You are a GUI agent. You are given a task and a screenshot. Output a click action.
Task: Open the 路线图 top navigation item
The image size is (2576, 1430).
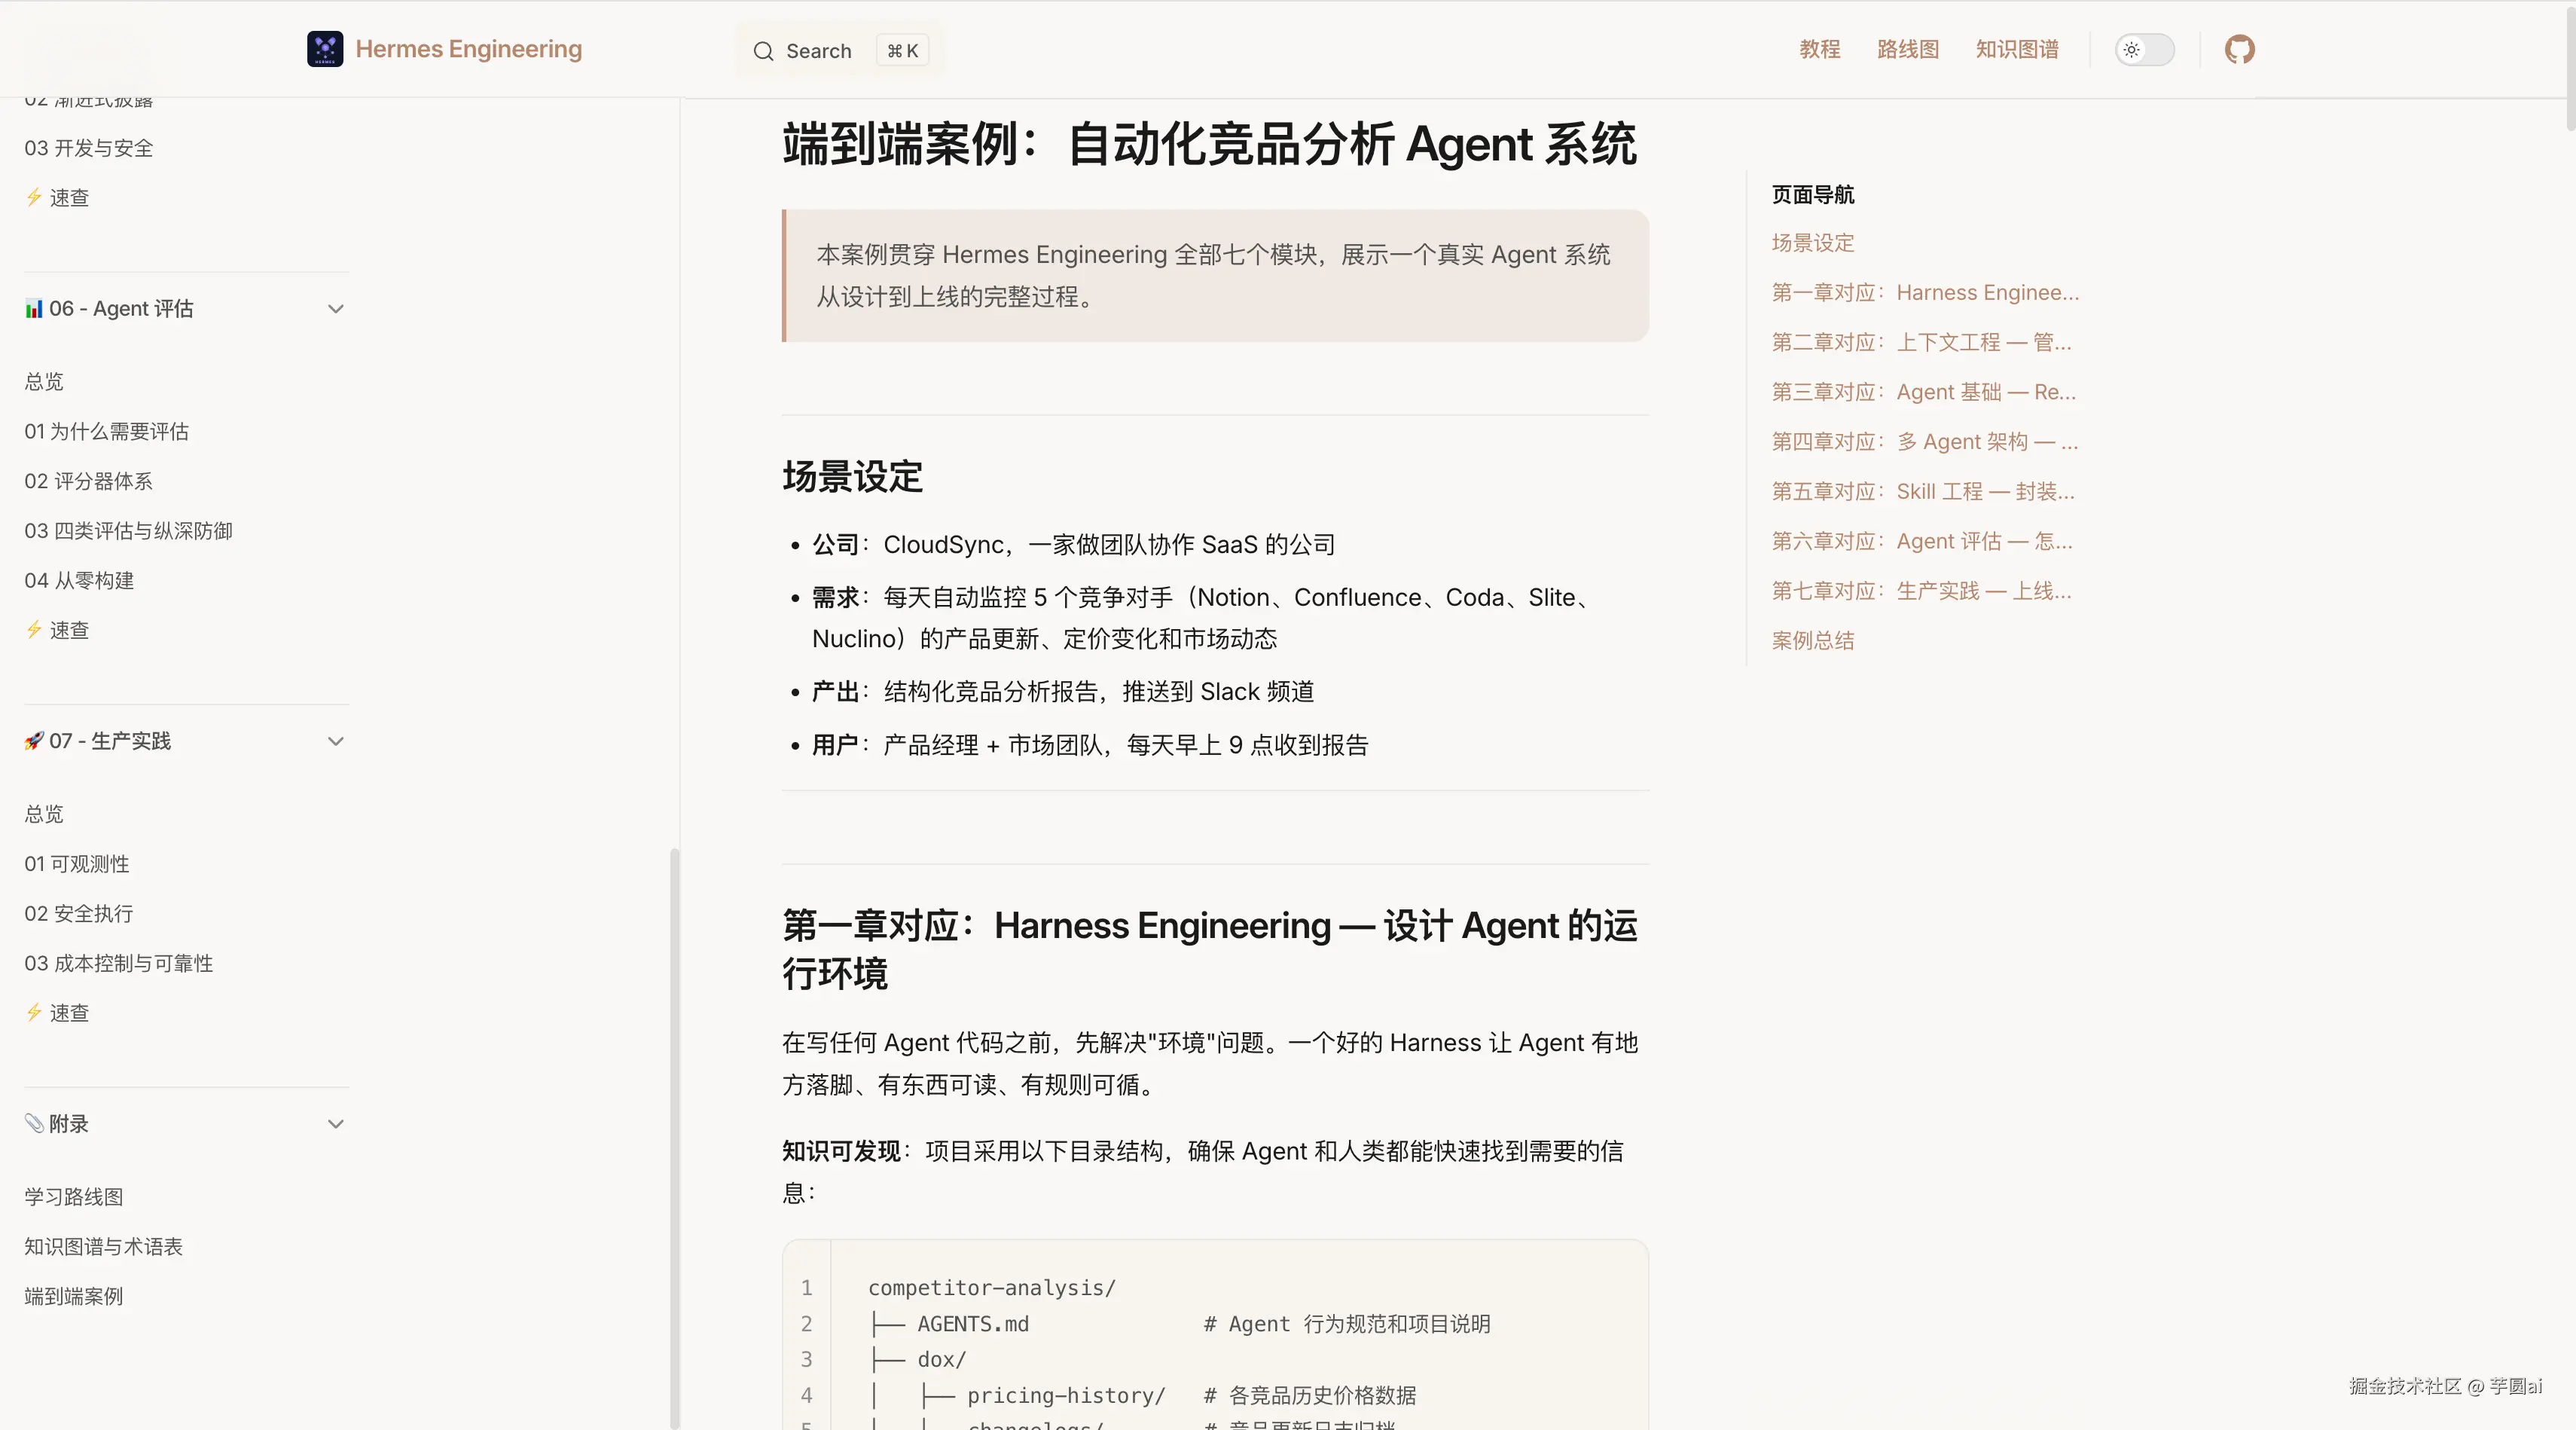(1907, 49)
